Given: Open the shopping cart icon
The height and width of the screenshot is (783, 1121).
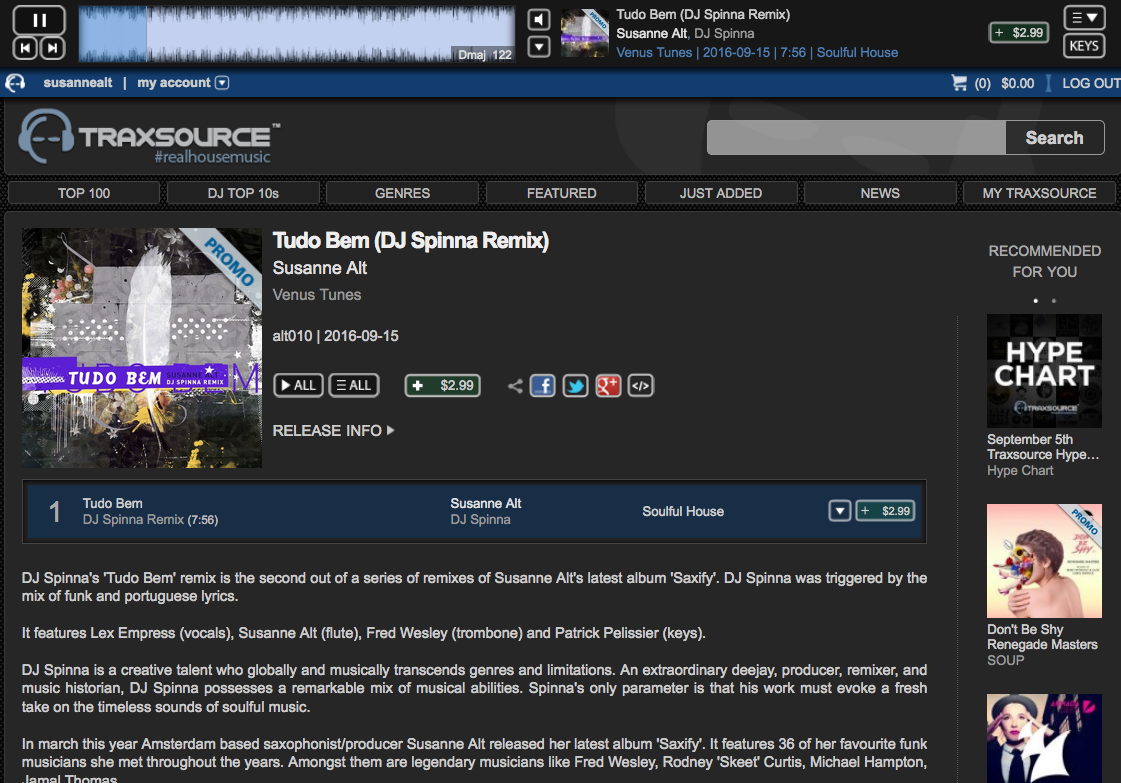Looking at the screenshot, I should [x=959, y=83].
